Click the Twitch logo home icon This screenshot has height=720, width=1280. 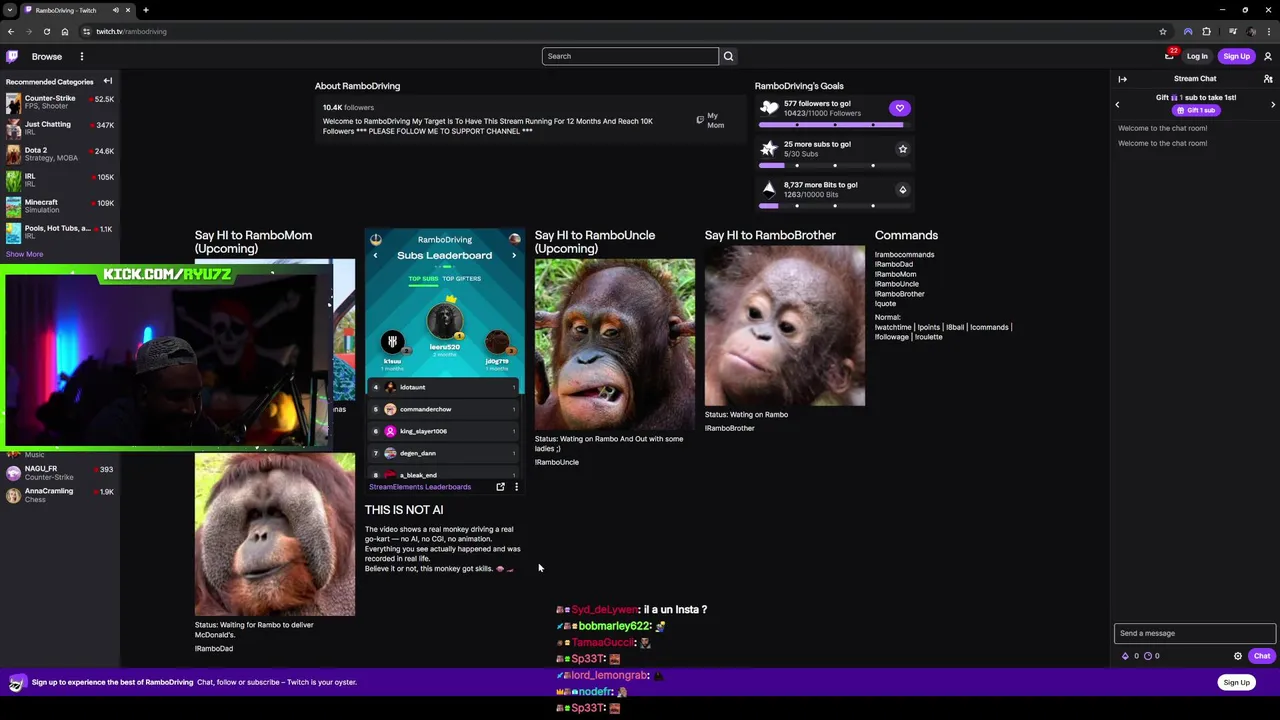coord(12,56)
